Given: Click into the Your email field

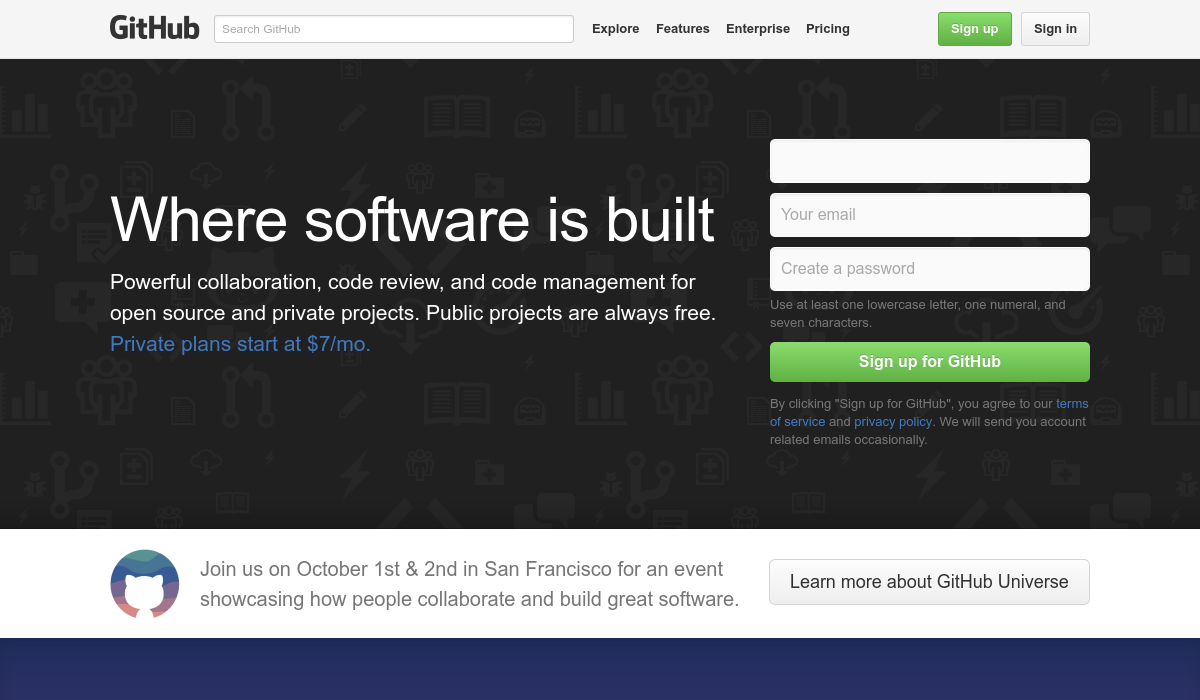Looking at the screenshot, I should 930,215.
